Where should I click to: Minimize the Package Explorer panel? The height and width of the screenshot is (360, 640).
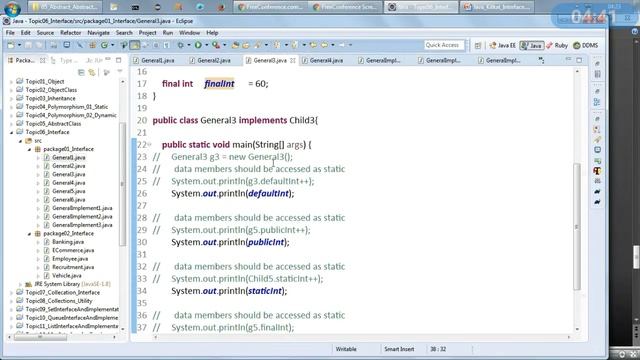108,60
